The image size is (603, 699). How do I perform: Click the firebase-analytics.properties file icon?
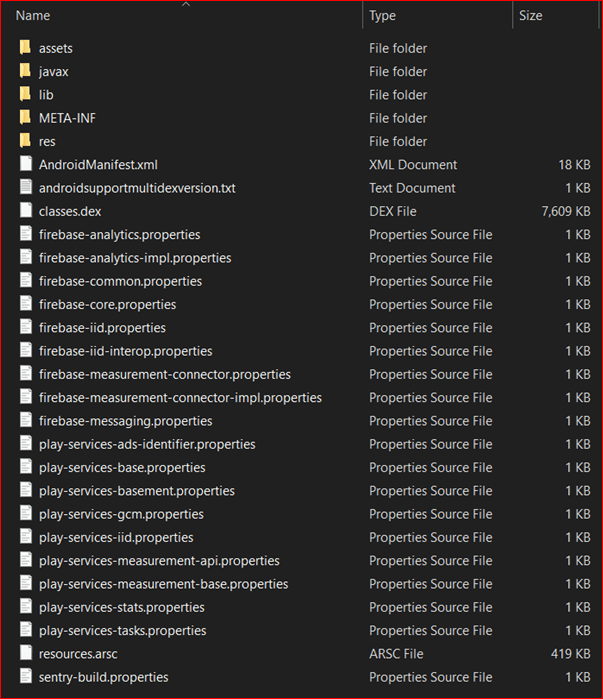(26, 234)
